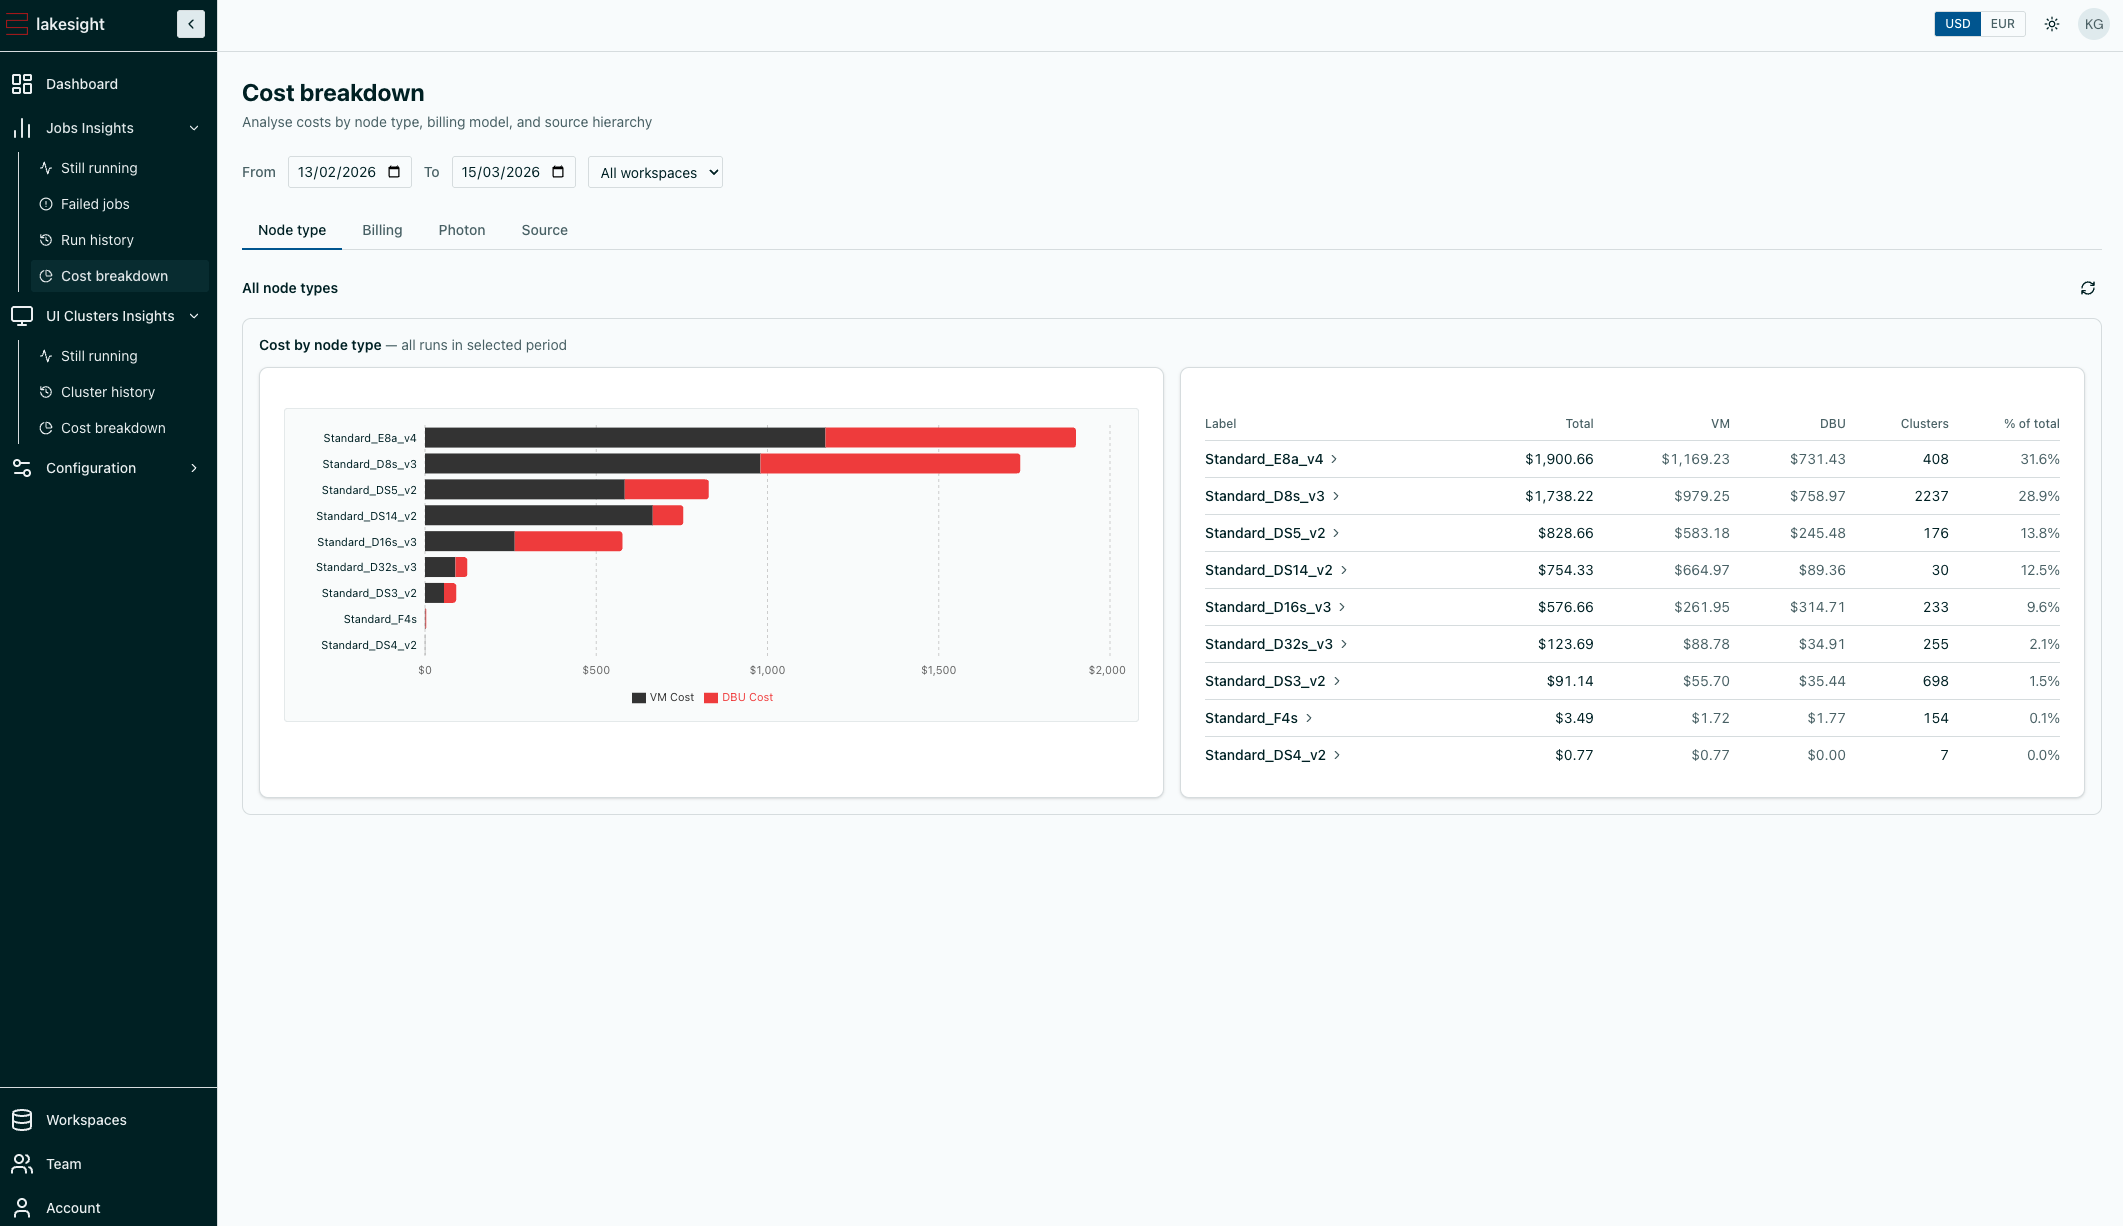The image size is (2123, 1226).
Task: Switch currency to EUR
Action: pyautogui.click(x=2002, y=24)
